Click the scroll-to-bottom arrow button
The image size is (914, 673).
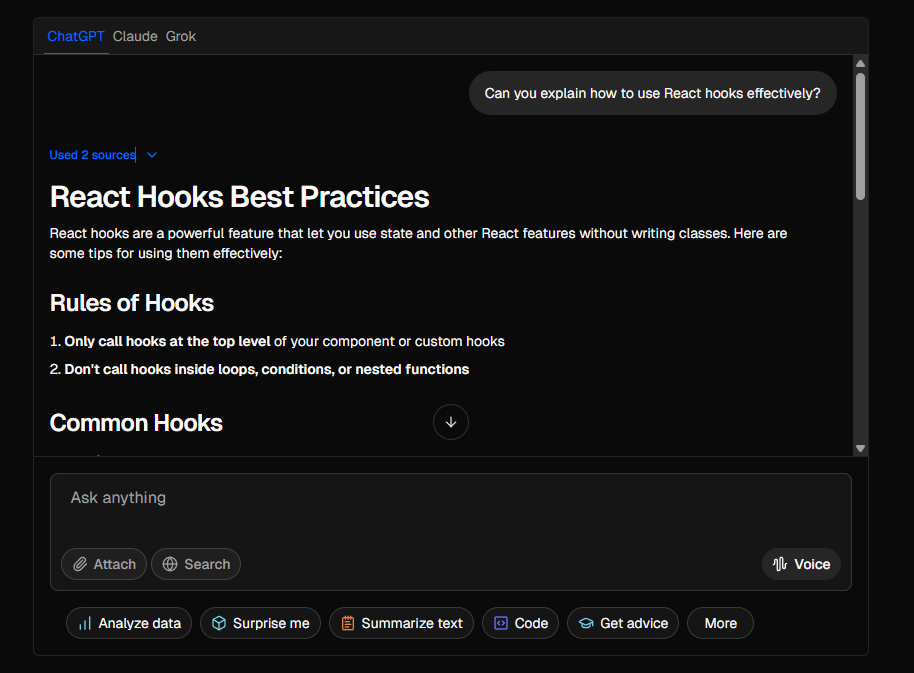point(451,422)
